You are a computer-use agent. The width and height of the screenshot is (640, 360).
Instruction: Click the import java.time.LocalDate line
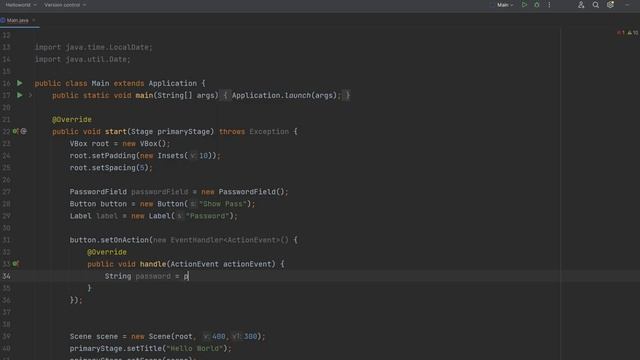[93, 47]
